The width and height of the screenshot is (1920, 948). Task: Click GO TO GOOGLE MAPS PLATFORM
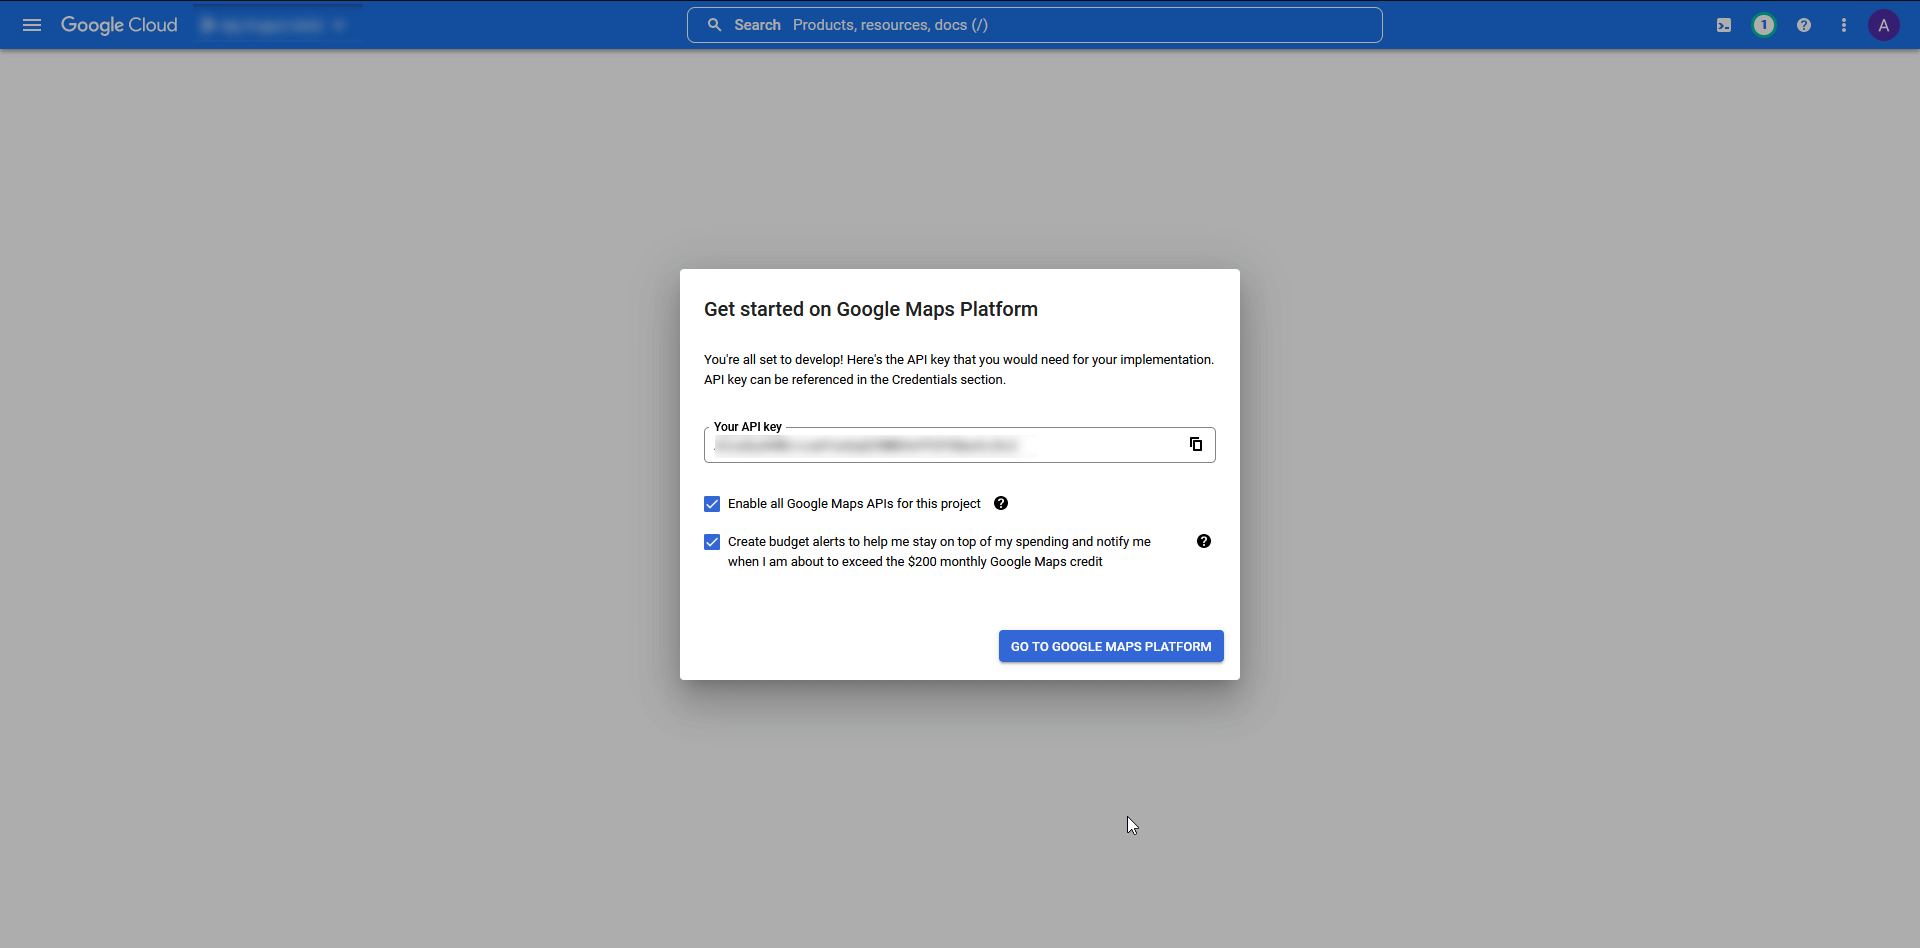1110,646
